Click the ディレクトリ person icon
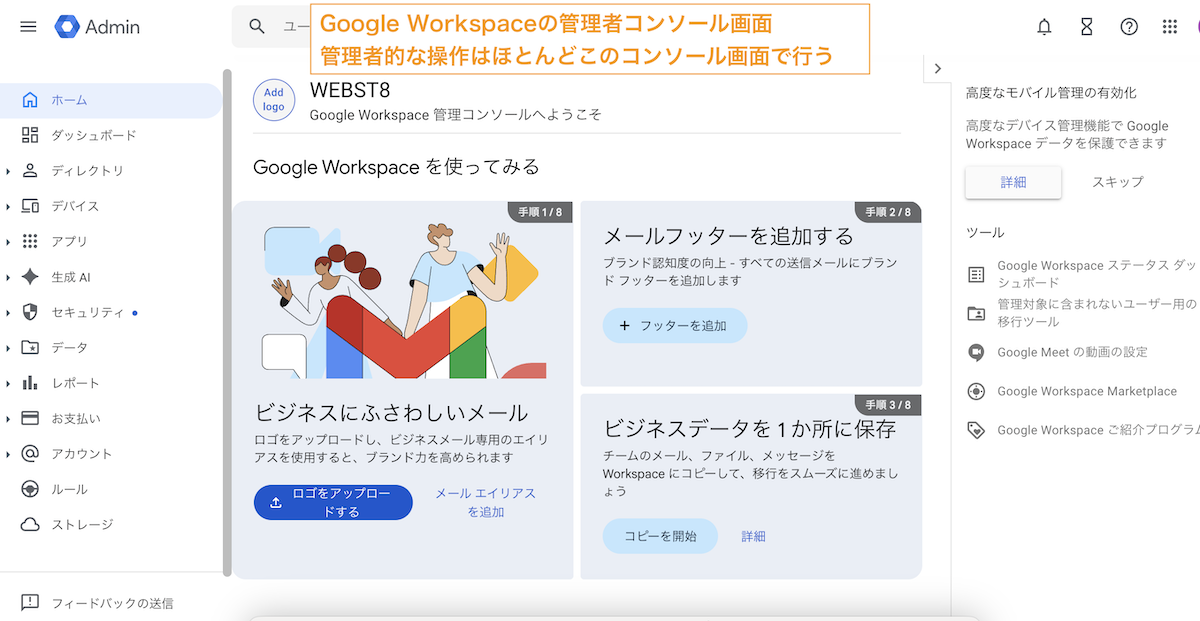Screen dimensions: 1200x621 [x=30, y=171]
